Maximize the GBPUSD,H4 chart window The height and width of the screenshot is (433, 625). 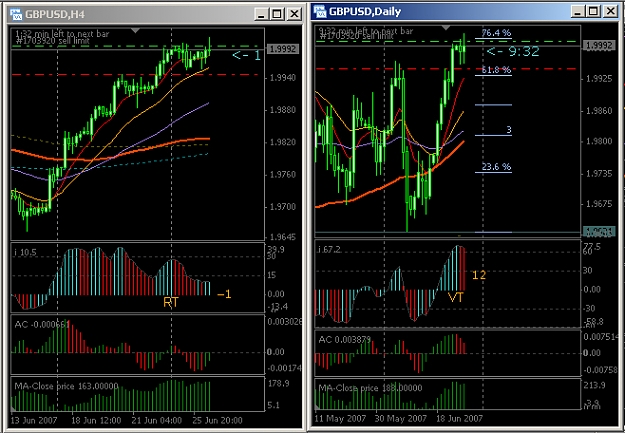277,15
